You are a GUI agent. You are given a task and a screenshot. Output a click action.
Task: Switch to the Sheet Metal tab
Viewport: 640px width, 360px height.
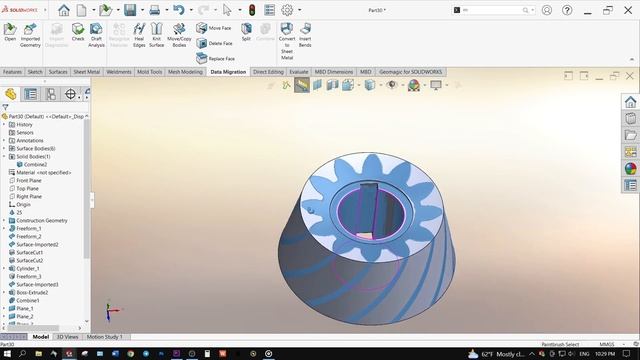(x=87, y=72)
